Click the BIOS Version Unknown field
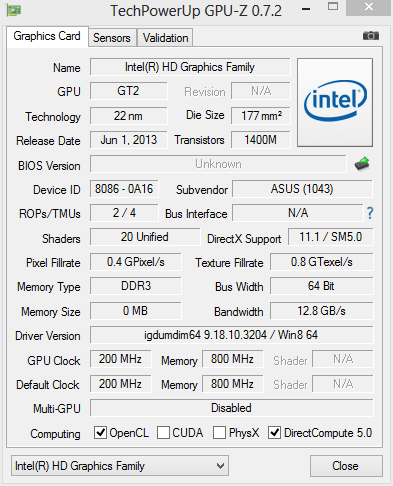393x486 pixels. [x=218, y=164]
